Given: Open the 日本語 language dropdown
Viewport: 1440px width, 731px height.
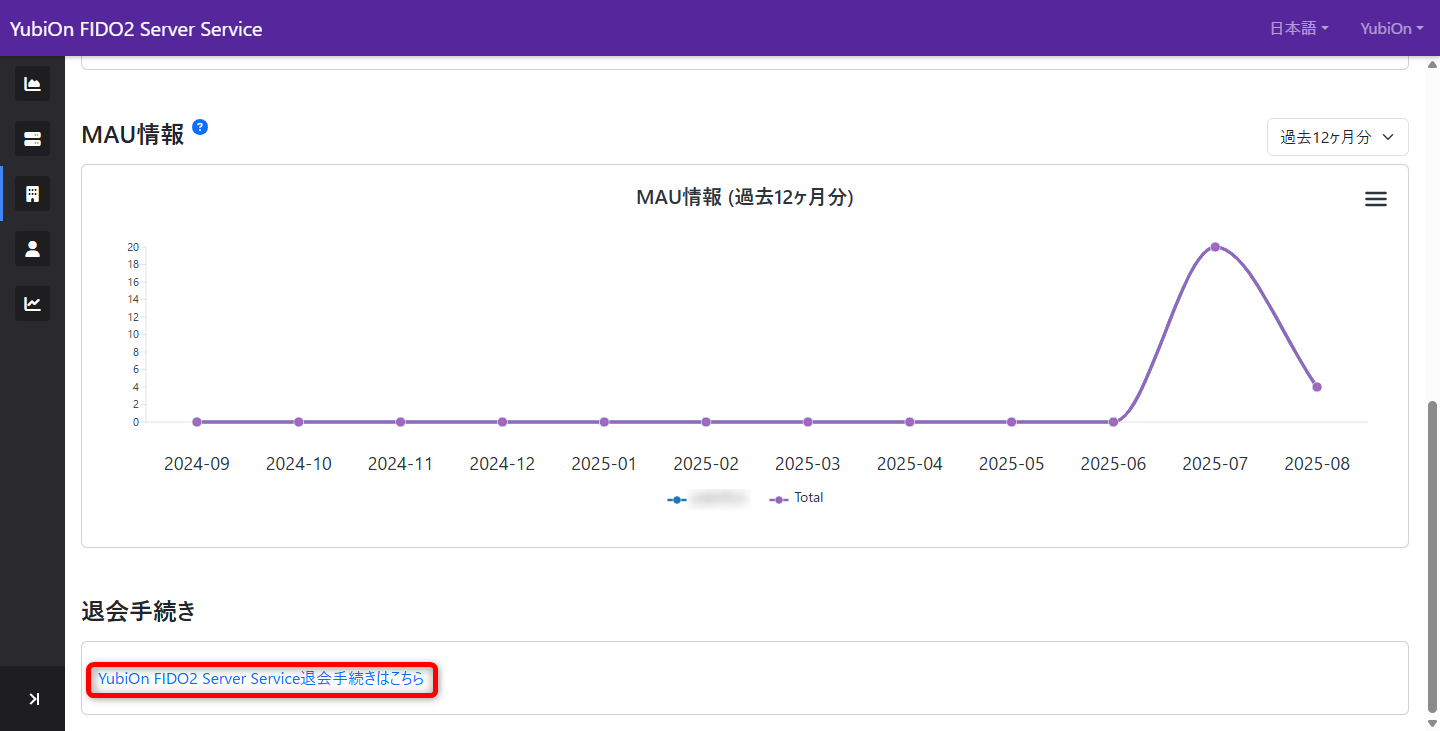Looking at the screenshot, I should (1299, 29).
